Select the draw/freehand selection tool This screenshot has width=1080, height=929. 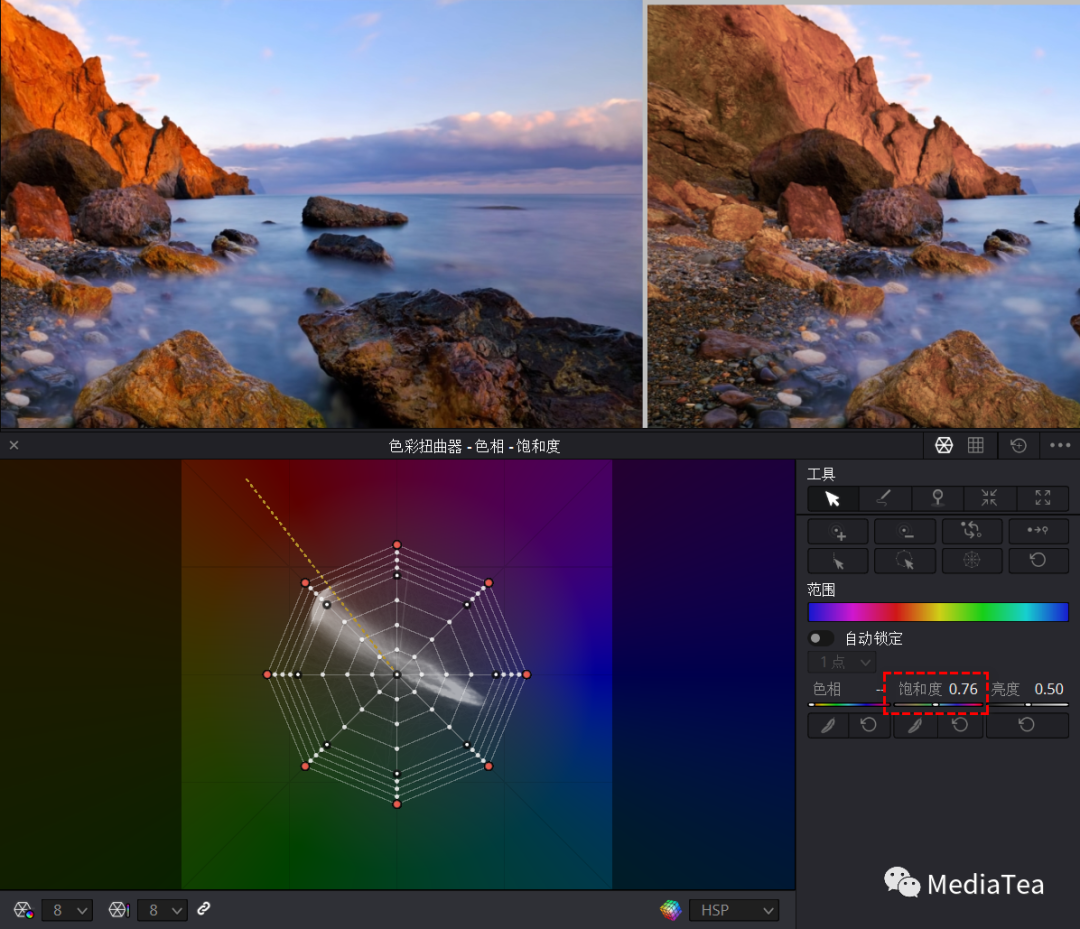(884, 499)
